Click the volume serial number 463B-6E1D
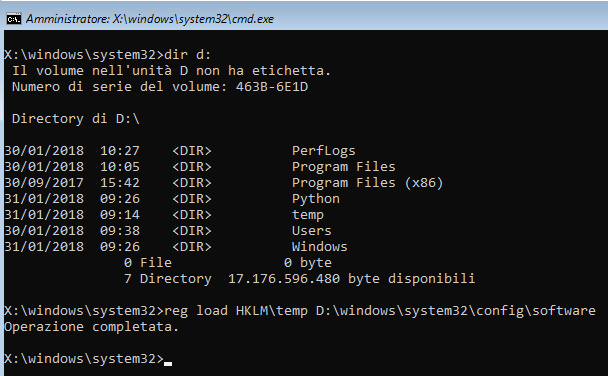608x376 pixels. click(272, 86)
